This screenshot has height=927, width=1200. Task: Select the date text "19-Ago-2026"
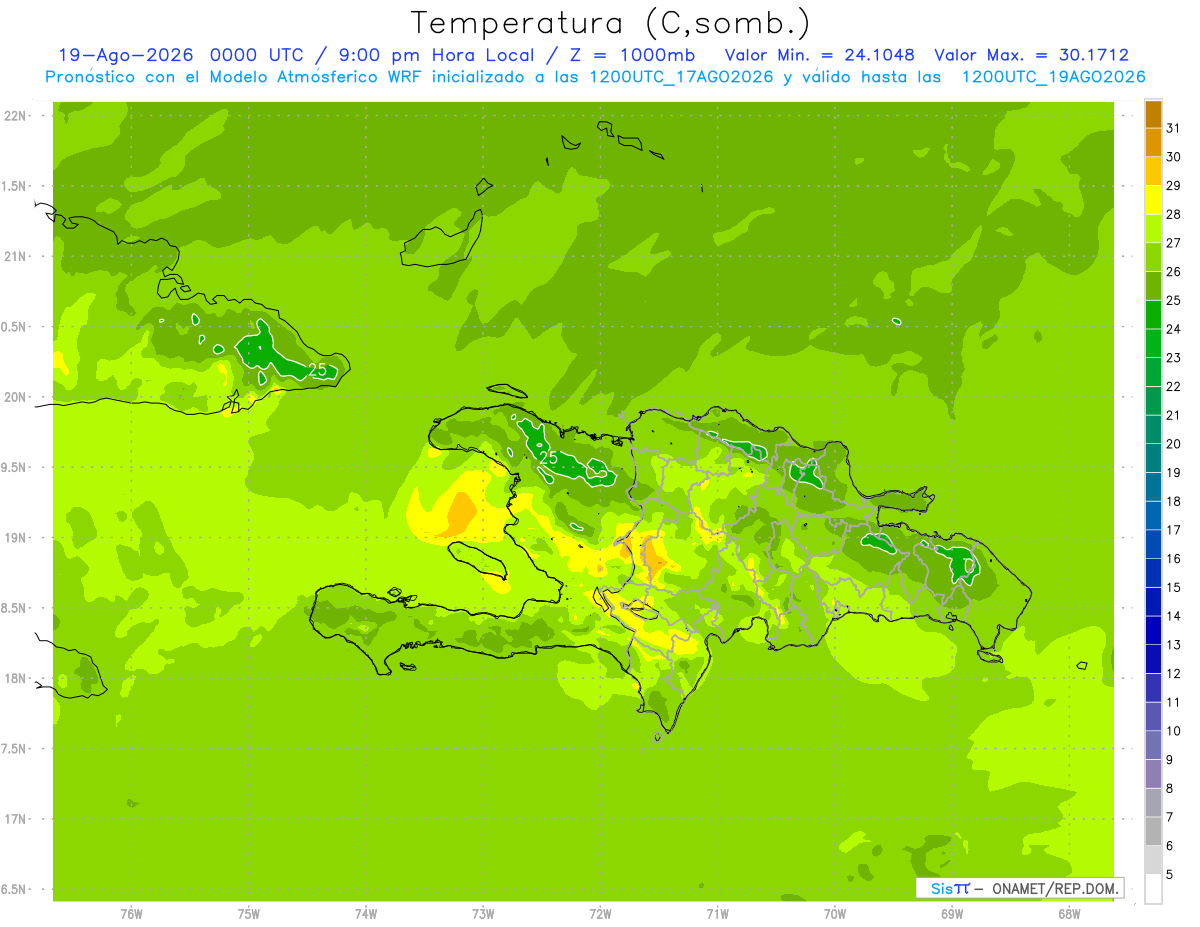(126, 55)
